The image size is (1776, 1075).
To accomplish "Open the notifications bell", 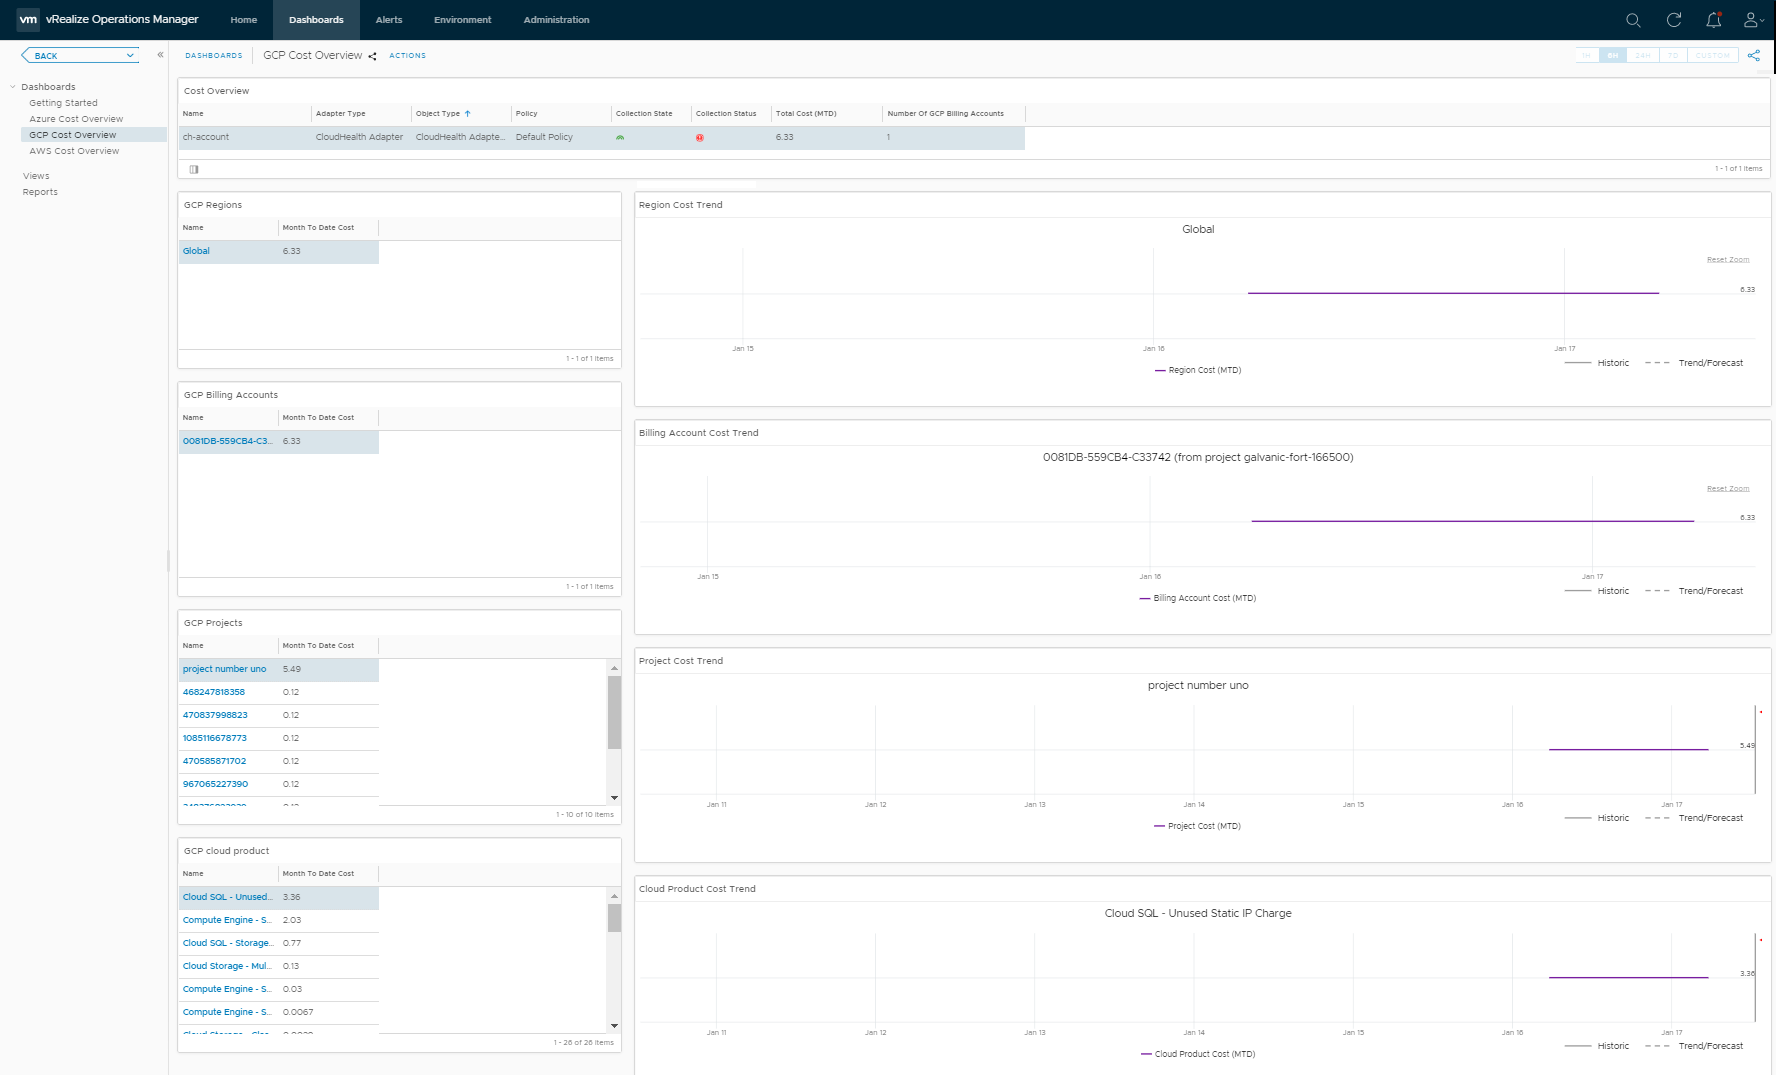I will (x=1713, y=20).
